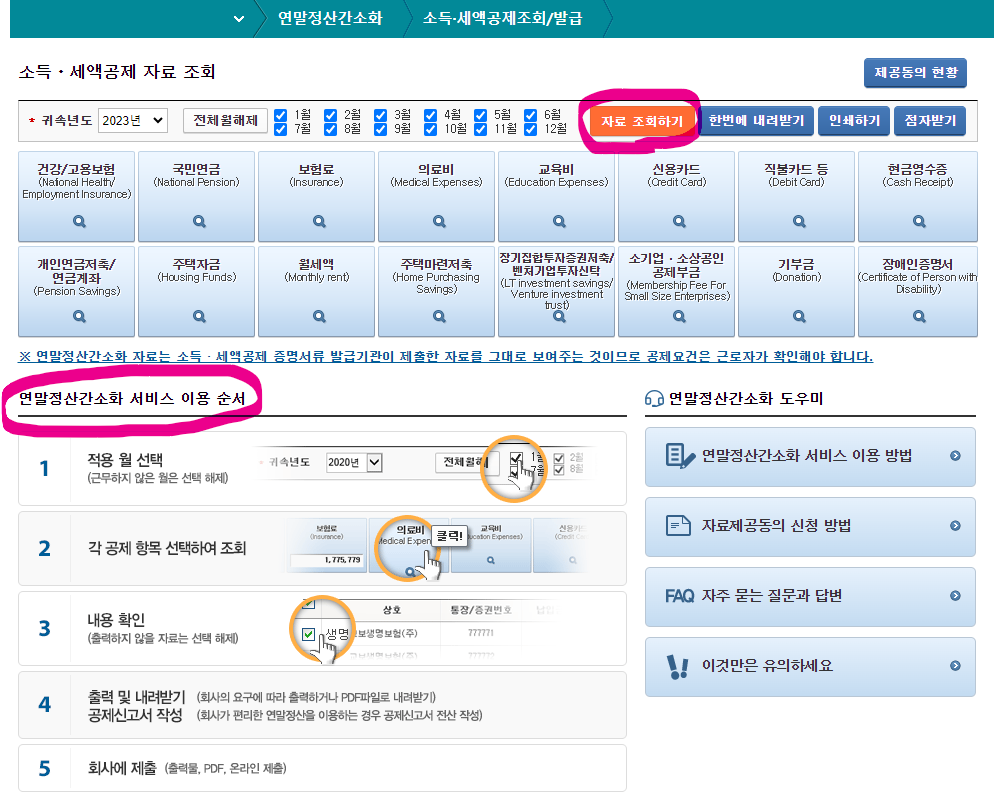
Task: Toggle the 11월 checkbox
Action: pos(481,129)
